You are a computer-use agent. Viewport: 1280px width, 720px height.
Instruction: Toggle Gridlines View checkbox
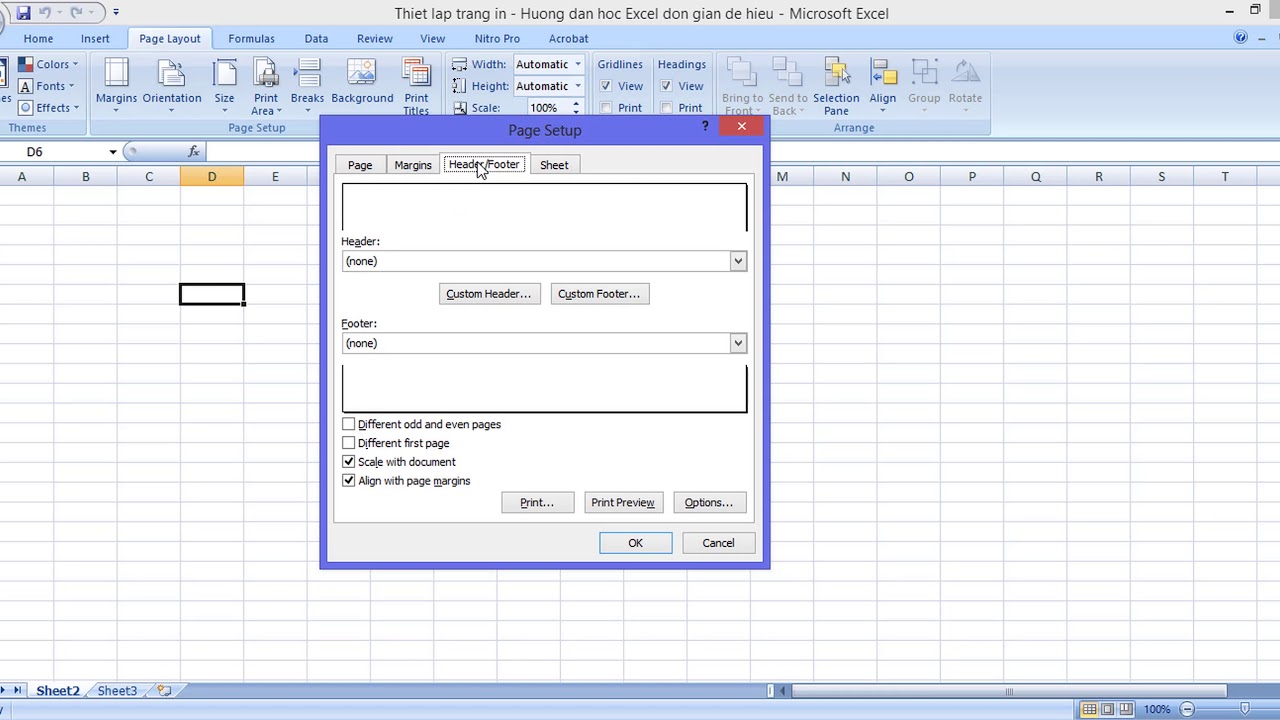point(606,86)
